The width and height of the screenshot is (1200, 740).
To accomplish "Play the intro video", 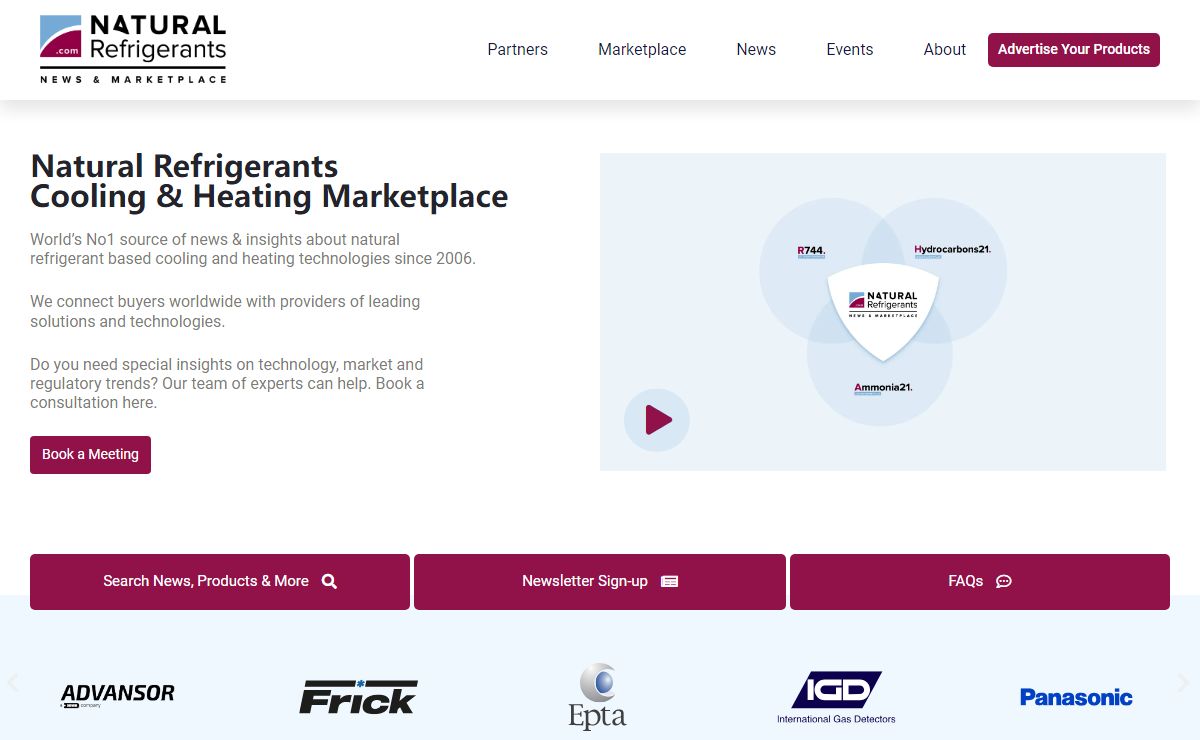I will (x=657, y=420).
